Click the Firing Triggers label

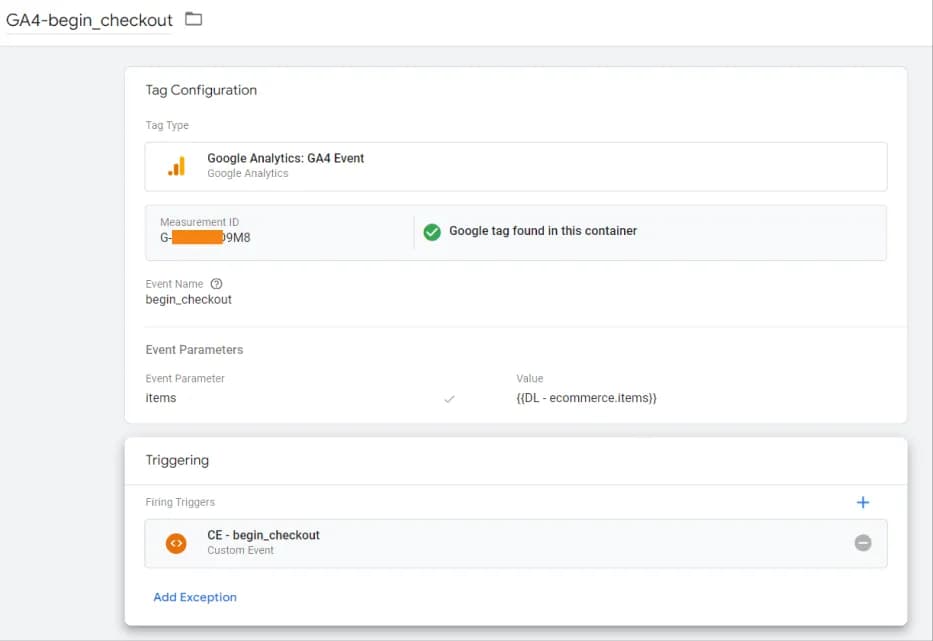tap(180, 502)
